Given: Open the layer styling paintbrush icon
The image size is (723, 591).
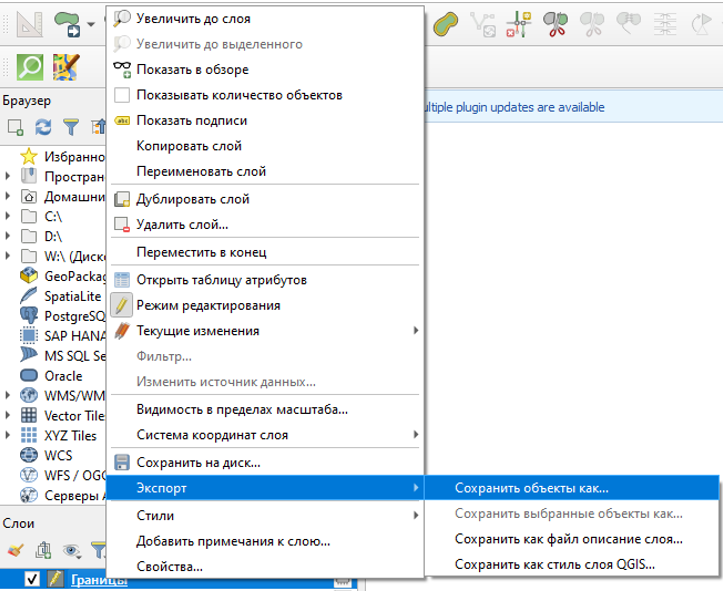Looking at the screenshot, I should [16, 549].
